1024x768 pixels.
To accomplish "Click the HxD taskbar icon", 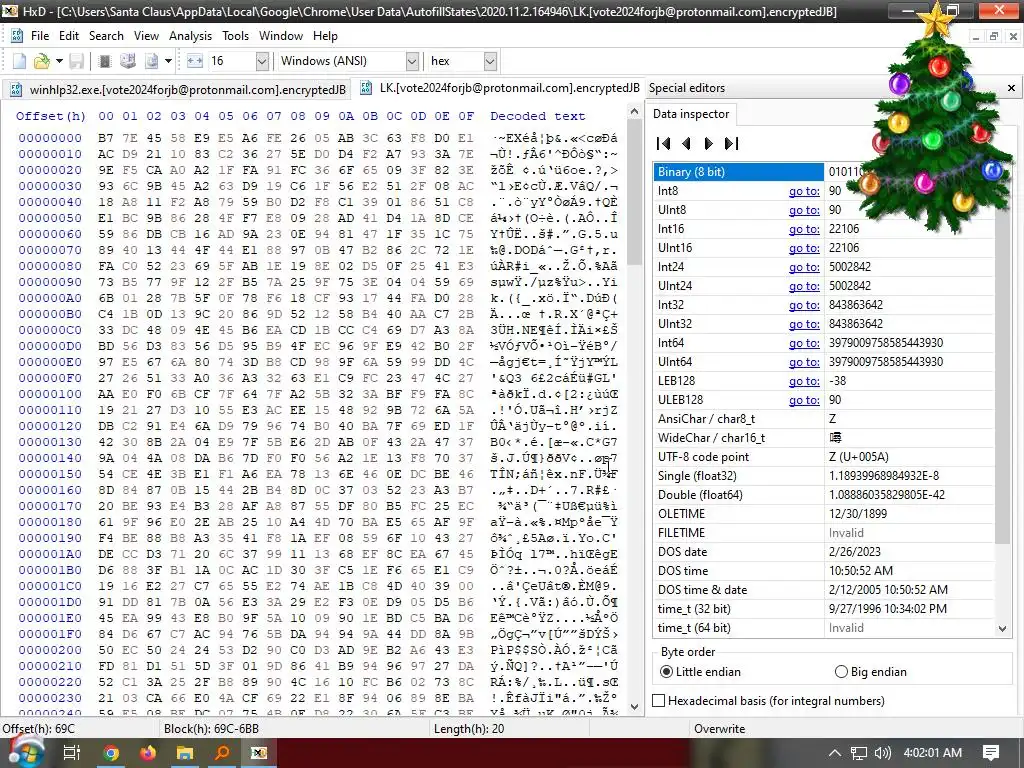I will [x=259, y=753].
